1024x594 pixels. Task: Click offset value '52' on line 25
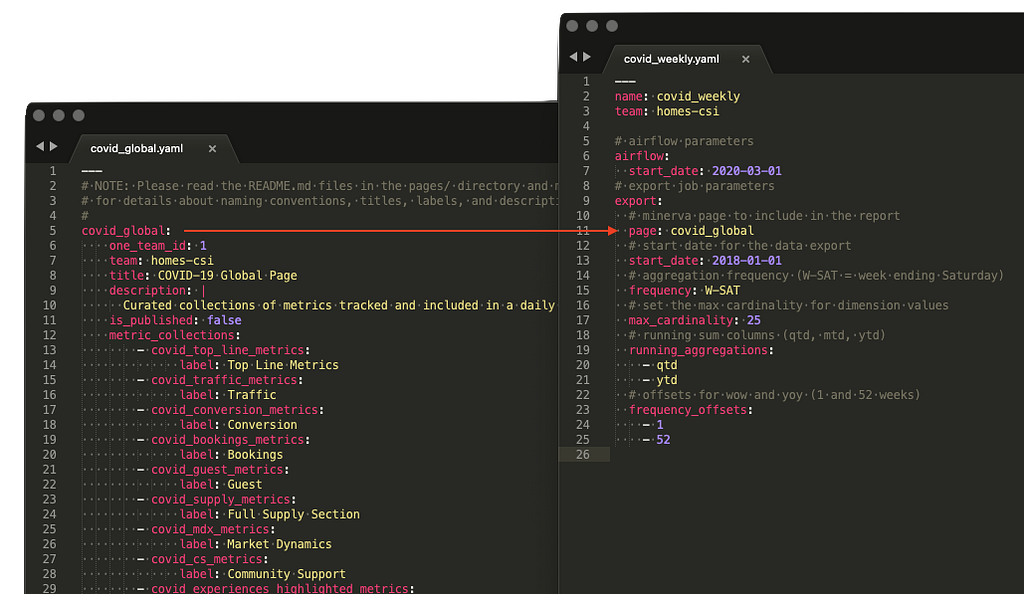[664, 440]
